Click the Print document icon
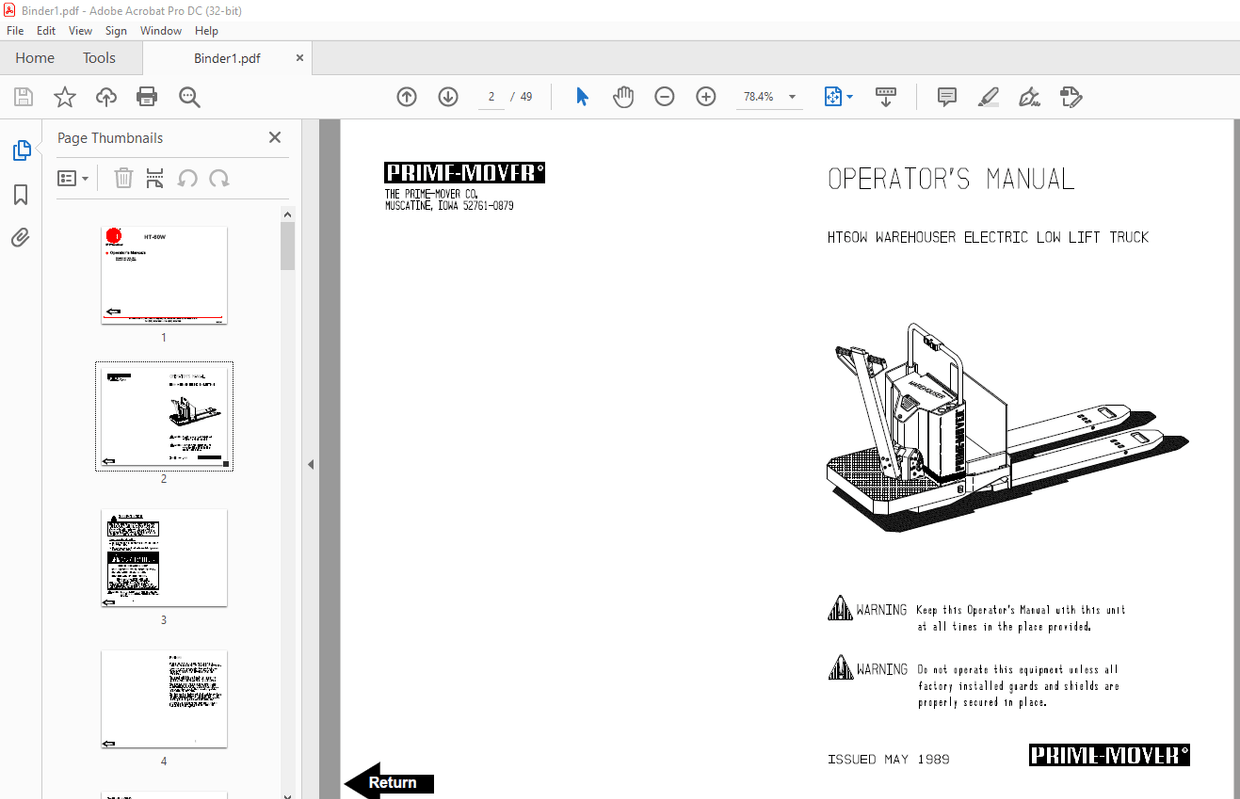1240x799 pixels. click(x=147, y=96)
